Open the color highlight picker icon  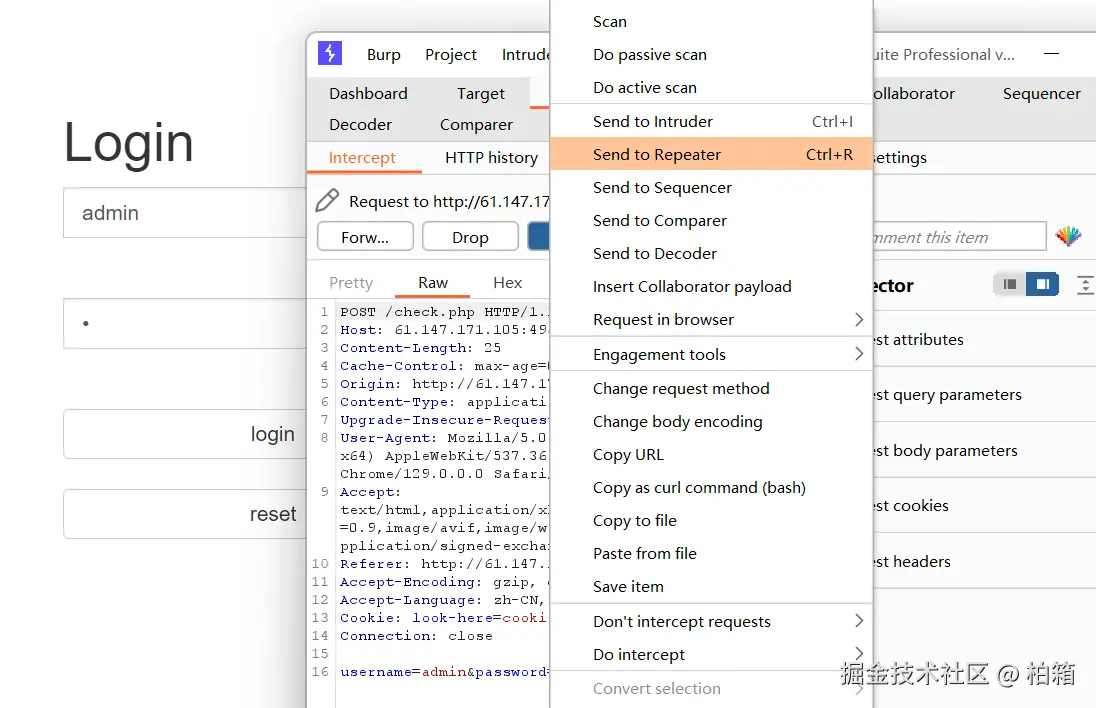point(1068,236)
